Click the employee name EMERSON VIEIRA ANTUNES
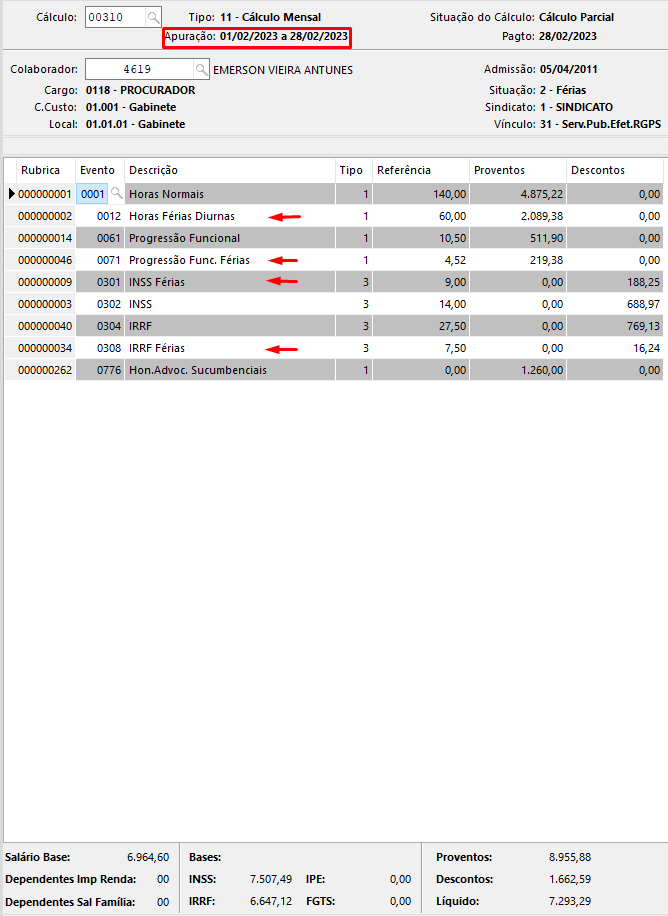The width and height of the screenshot is (668, 916). [283, 70]
